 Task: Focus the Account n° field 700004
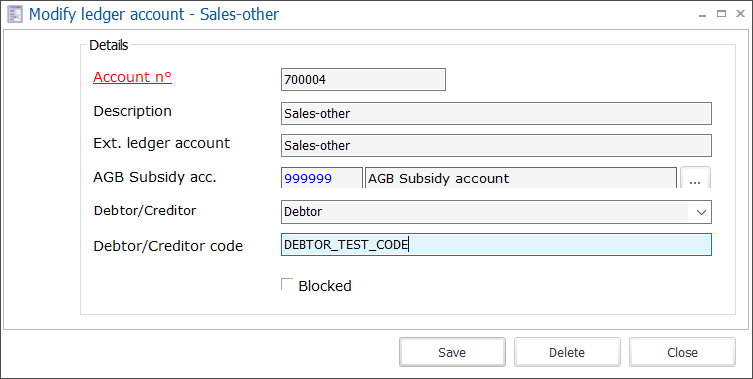point(363,80)
